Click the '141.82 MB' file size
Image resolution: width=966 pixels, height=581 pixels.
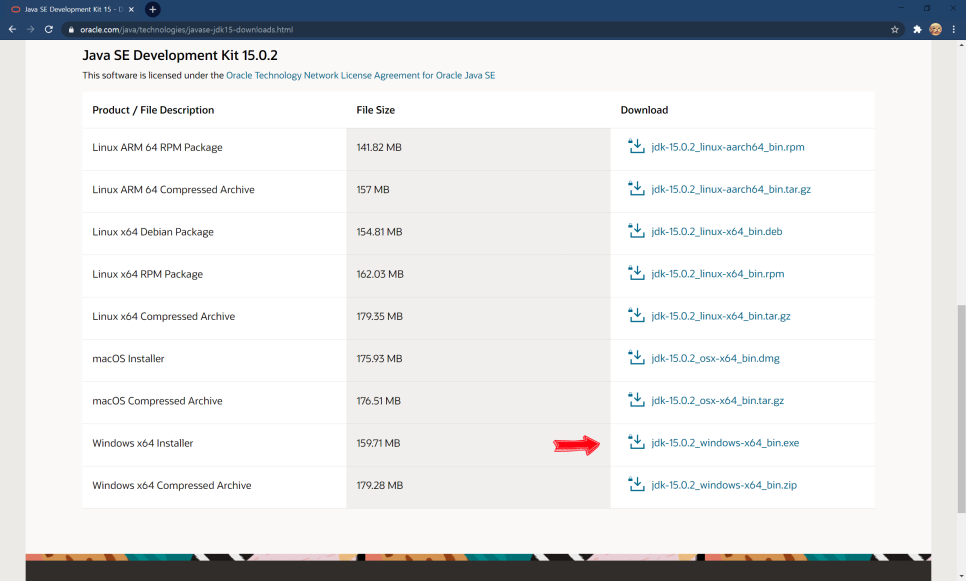(379, 147)
